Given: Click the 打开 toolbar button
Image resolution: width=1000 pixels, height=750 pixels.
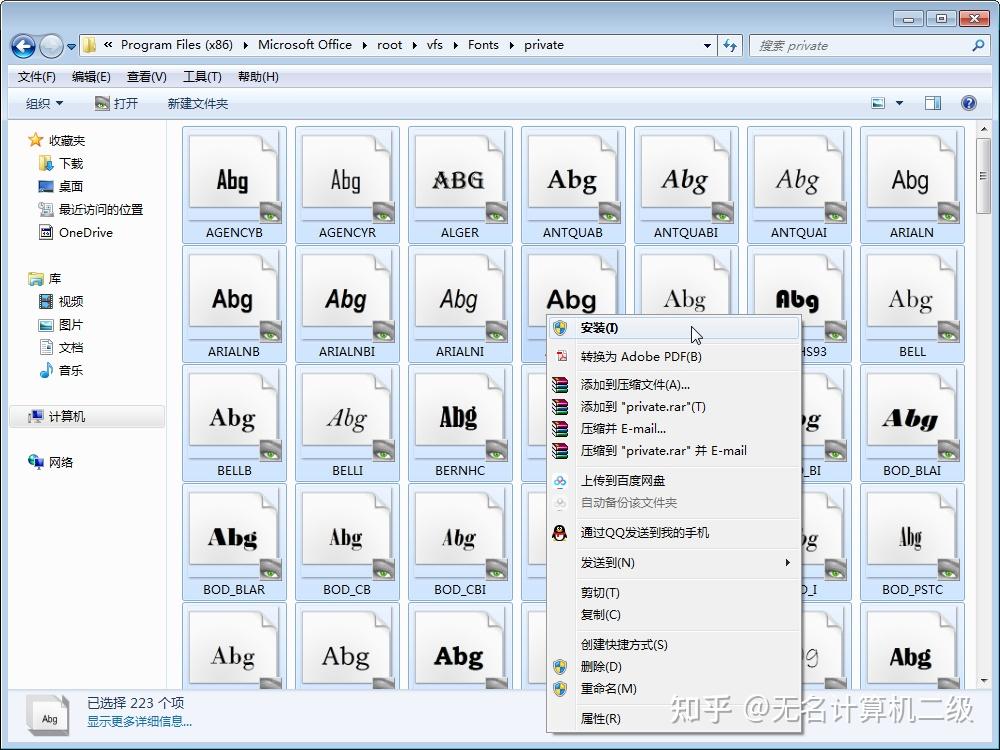Looking at the screenshot, I should pyautogui.click(x=116, y=103).
